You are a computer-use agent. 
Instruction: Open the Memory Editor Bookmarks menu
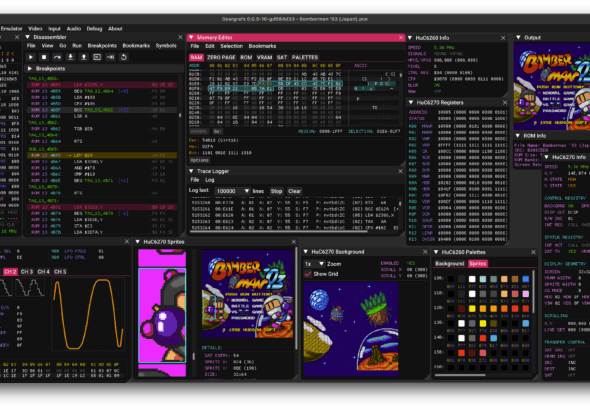click(x=262, y=46)
